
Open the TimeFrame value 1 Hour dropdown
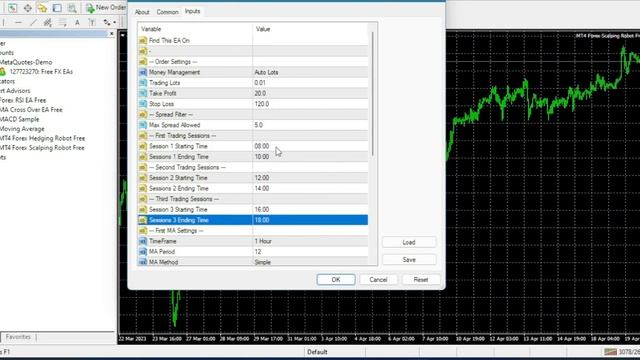(310, 241)
